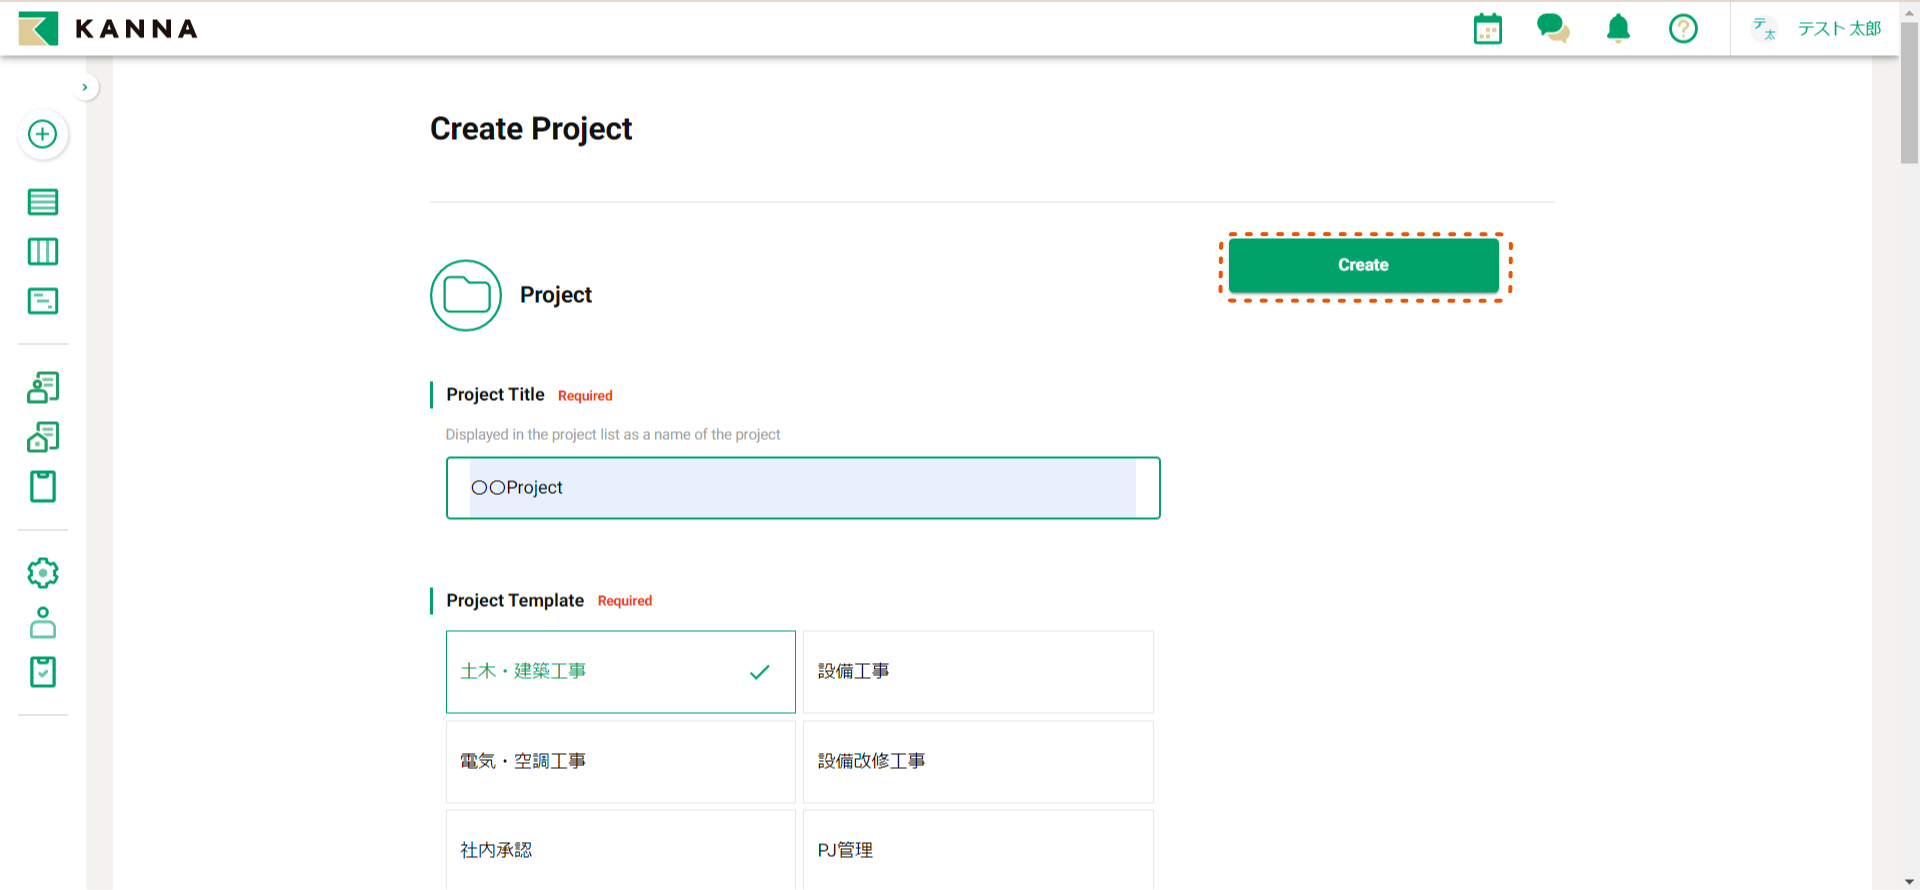
Task: Click the user person icon in sidebar
Action: (42, 623)
